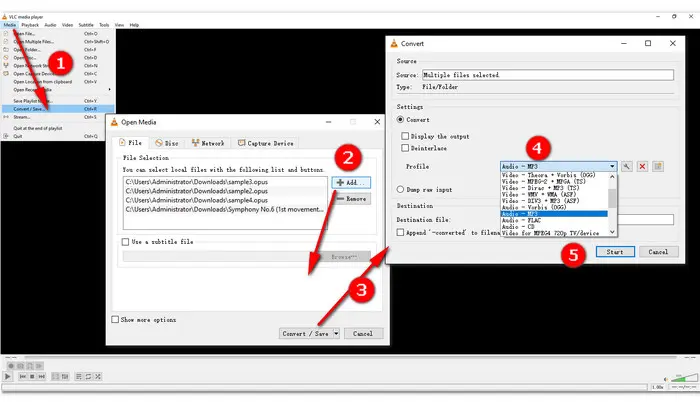The width and height of the screenshot is (700, 407).
Task: Click the stop playback button
Action: pos(32,377)
